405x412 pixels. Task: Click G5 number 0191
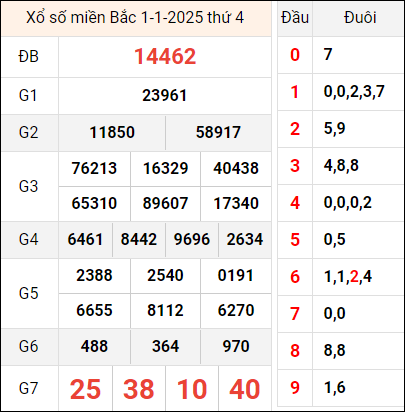point(236,276)
